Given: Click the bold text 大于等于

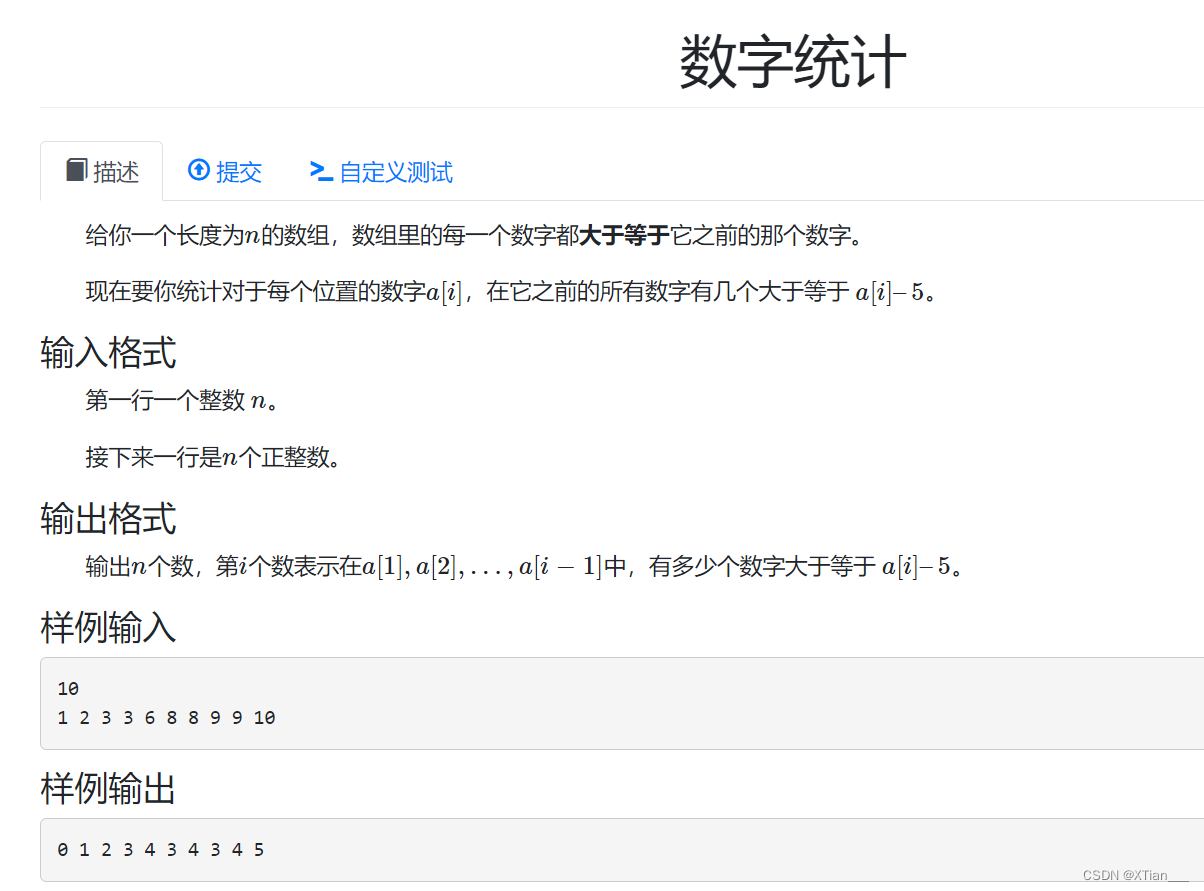Looking at the screenshot, I should (x=624, y=236).
